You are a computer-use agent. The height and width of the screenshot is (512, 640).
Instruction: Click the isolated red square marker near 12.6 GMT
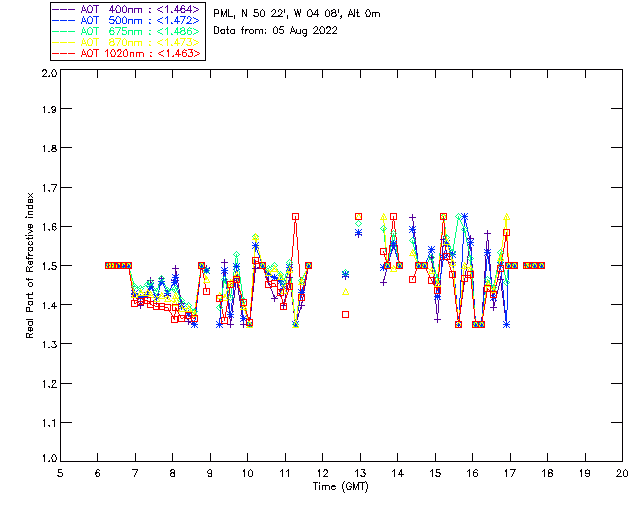pos(345,314)
